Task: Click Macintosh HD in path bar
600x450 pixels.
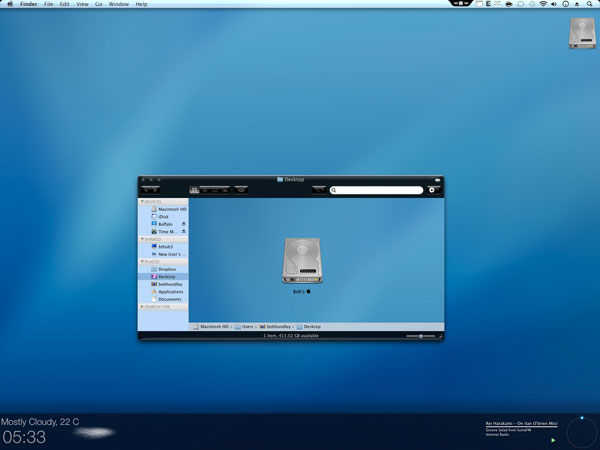Action: [x=211, y=327]
